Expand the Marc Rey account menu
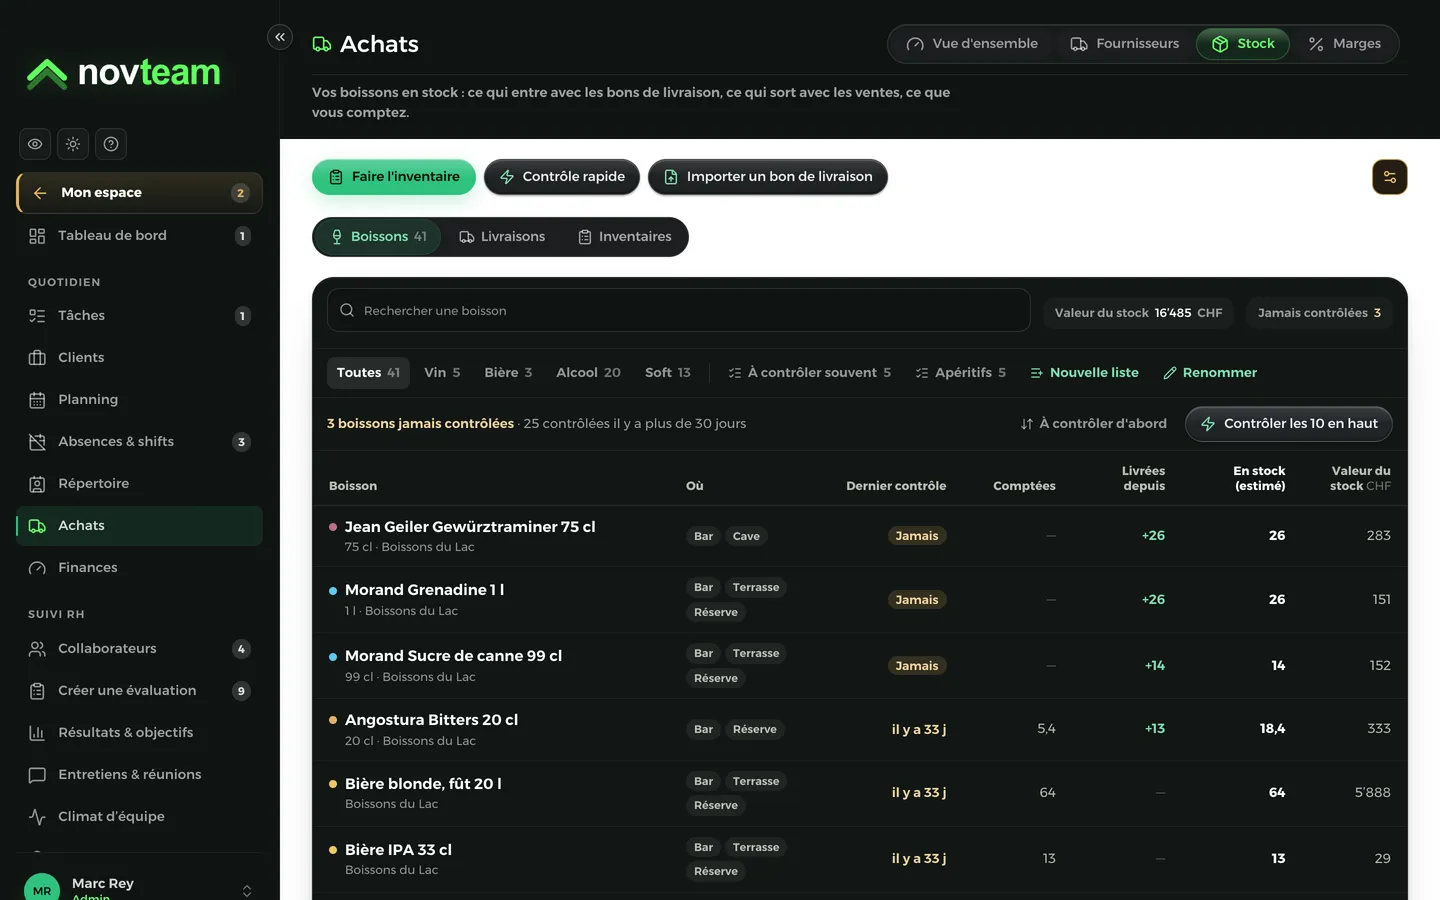Screen dimensions: 1440x900 click(247, 890)
